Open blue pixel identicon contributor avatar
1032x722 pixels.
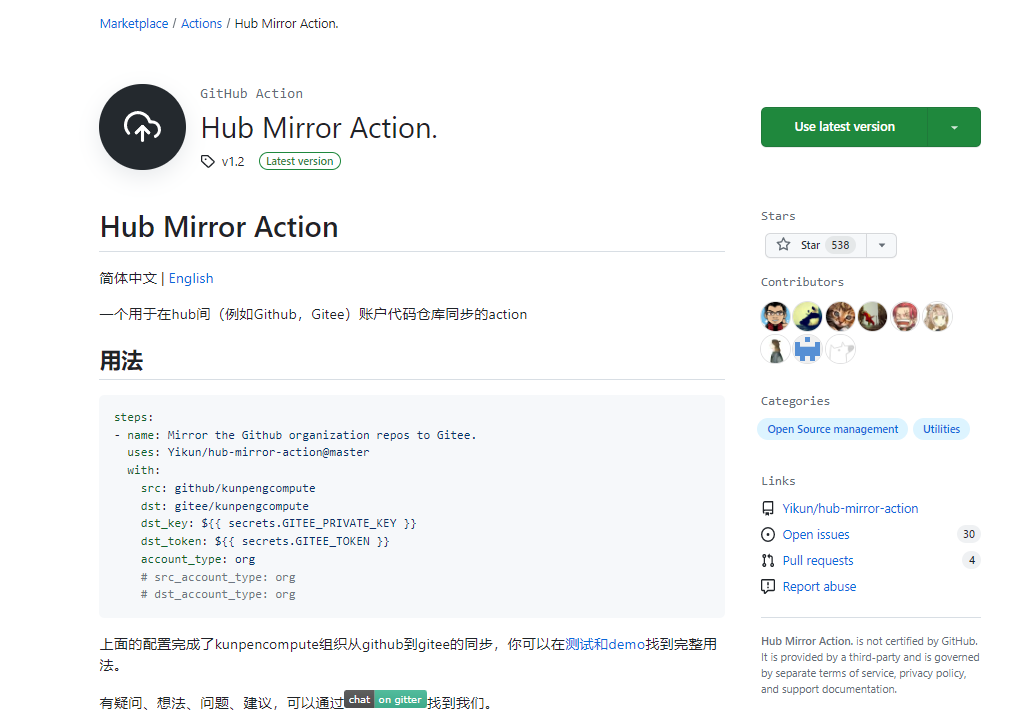(x=808, y=349)
